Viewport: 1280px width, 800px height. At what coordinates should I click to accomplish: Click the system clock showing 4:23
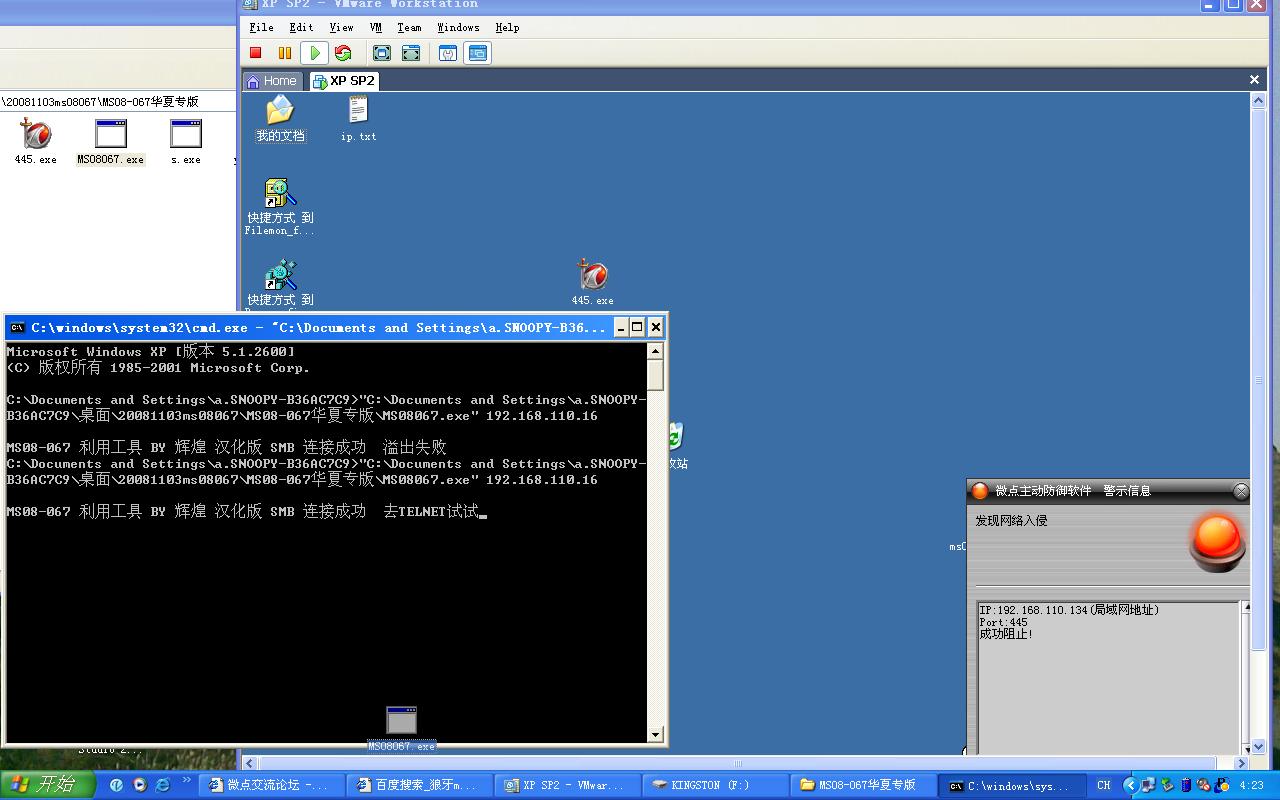1251,786
